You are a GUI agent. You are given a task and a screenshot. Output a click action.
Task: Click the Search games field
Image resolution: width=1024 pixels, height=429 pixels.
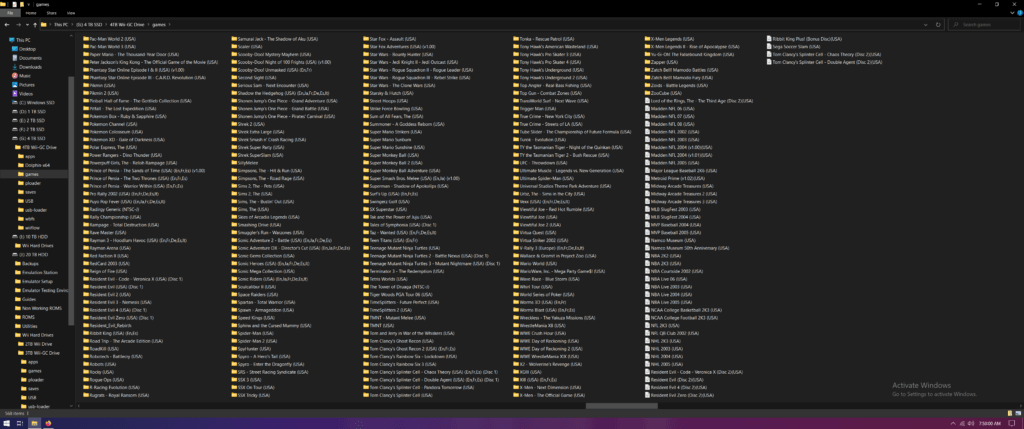coord(985,25)
